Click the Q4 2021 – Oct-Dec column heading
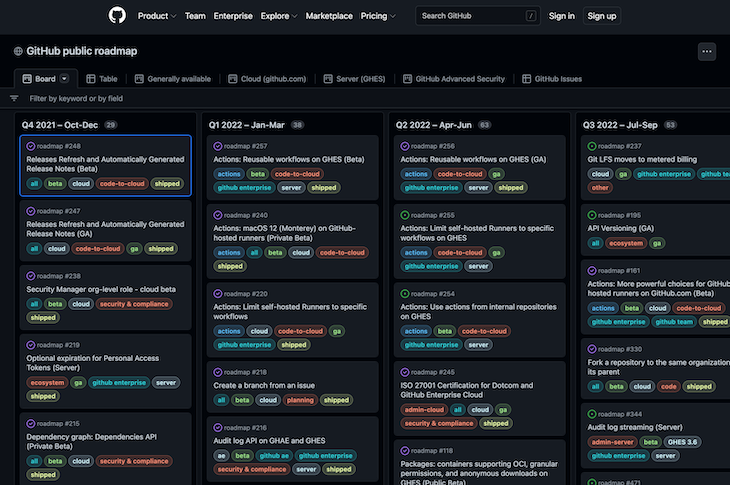 tap(60, 125)
